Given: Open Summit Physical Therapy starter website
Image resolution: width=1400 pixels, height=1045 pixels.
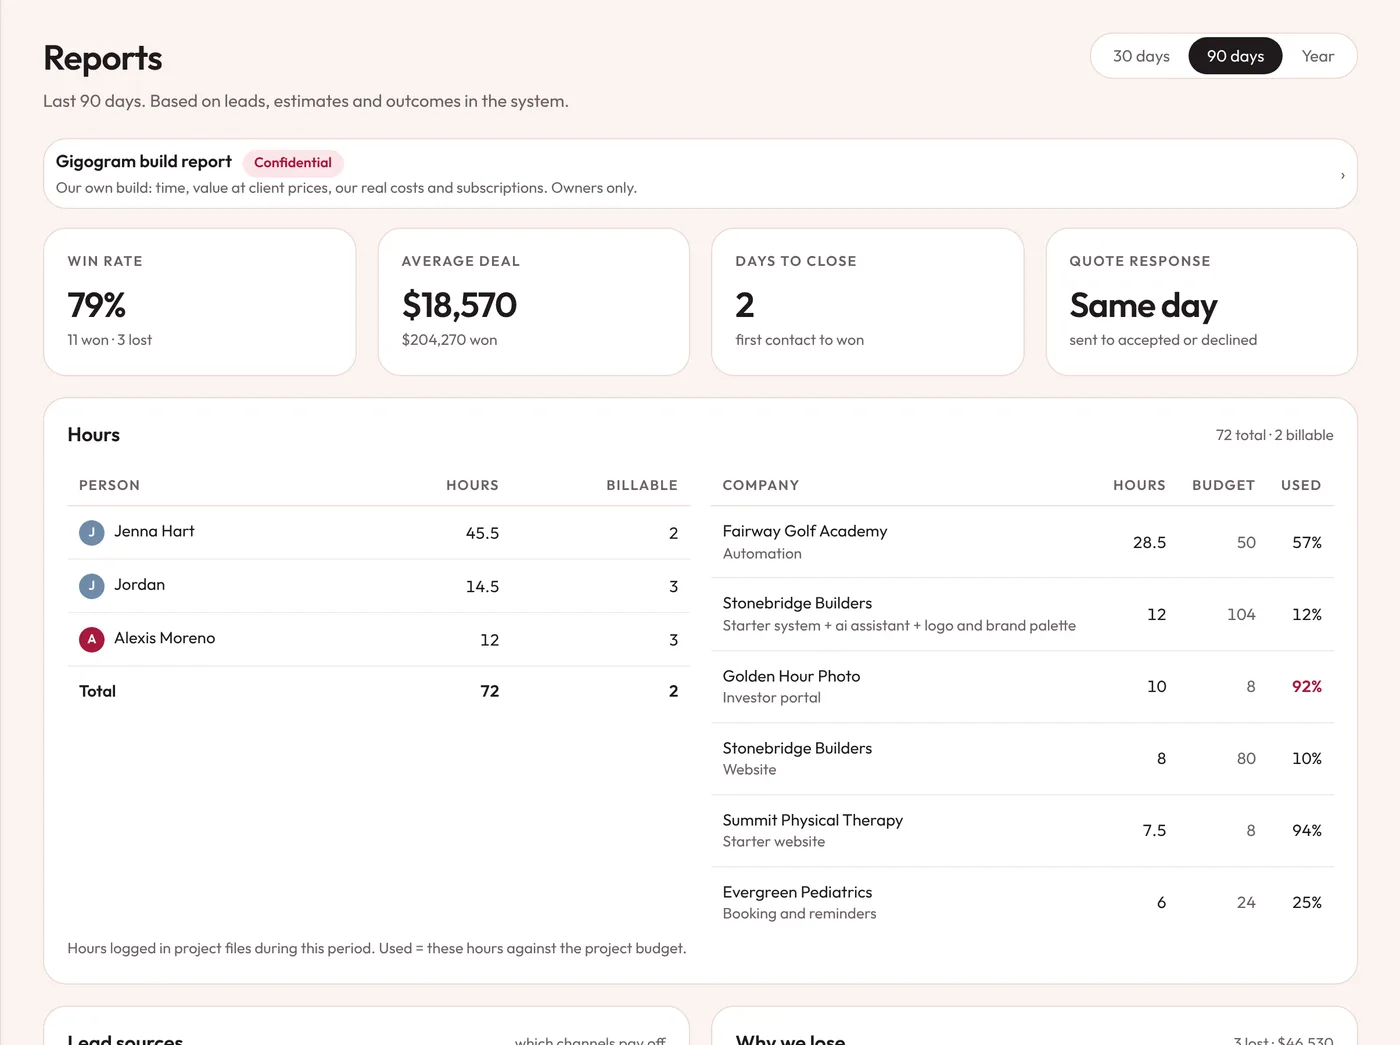Looking at the screenshot, I should click(1022, 830).
